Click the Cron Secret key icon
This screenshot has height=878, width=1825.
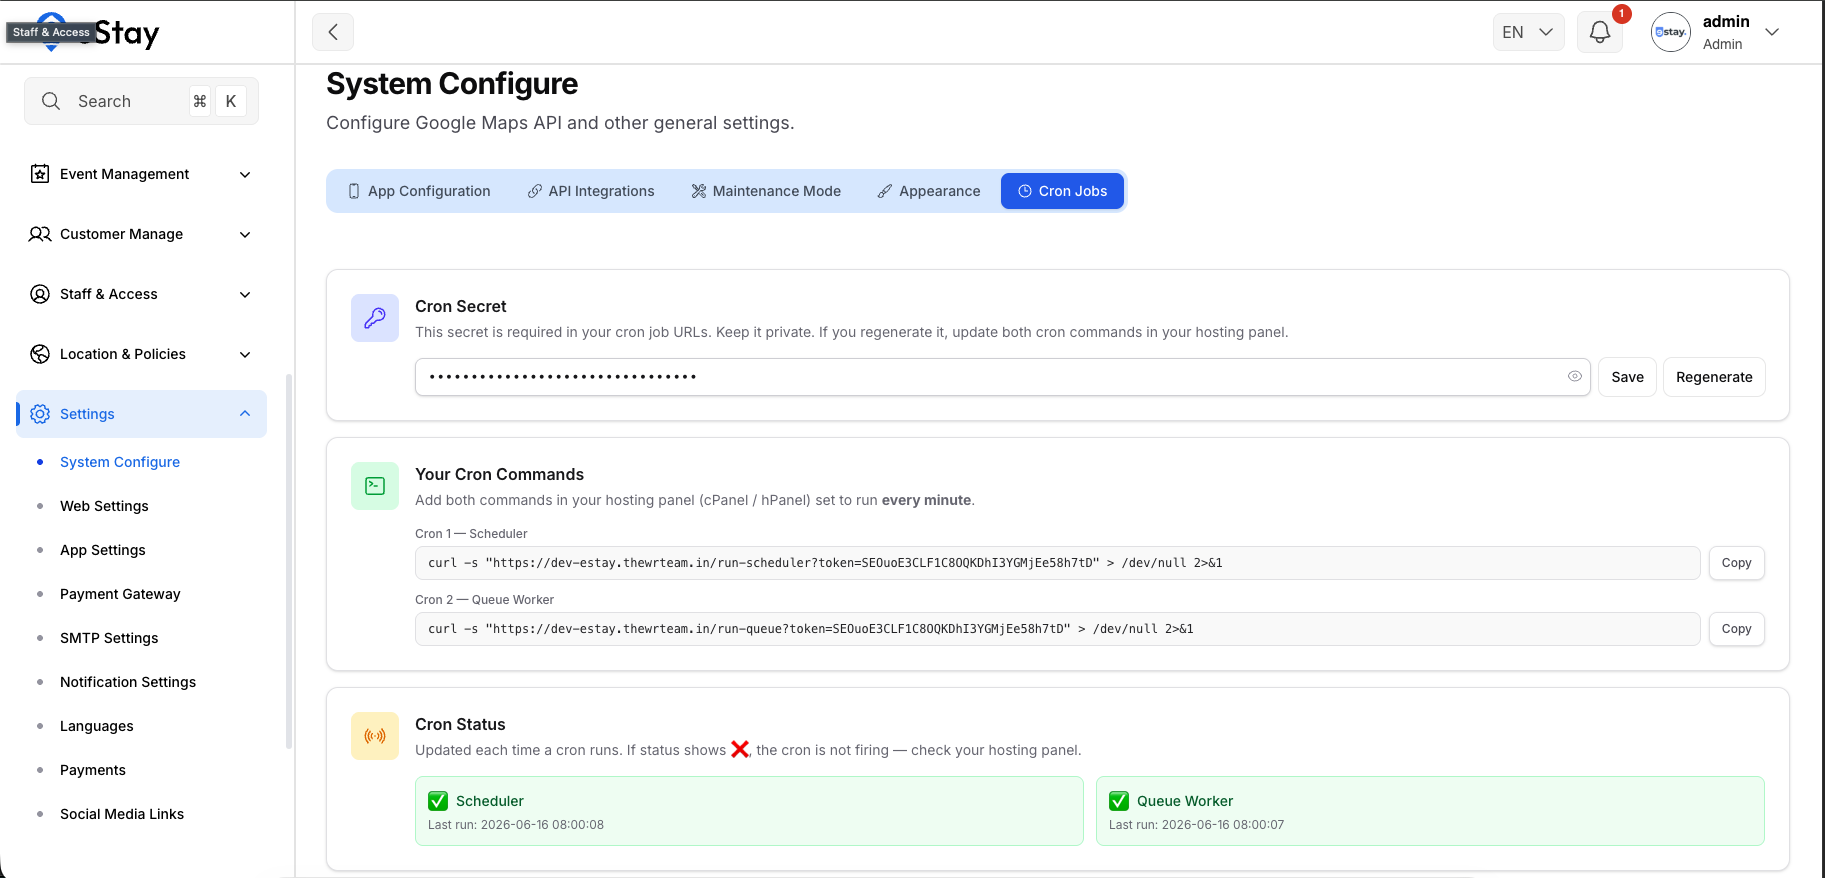click(375, 318)
